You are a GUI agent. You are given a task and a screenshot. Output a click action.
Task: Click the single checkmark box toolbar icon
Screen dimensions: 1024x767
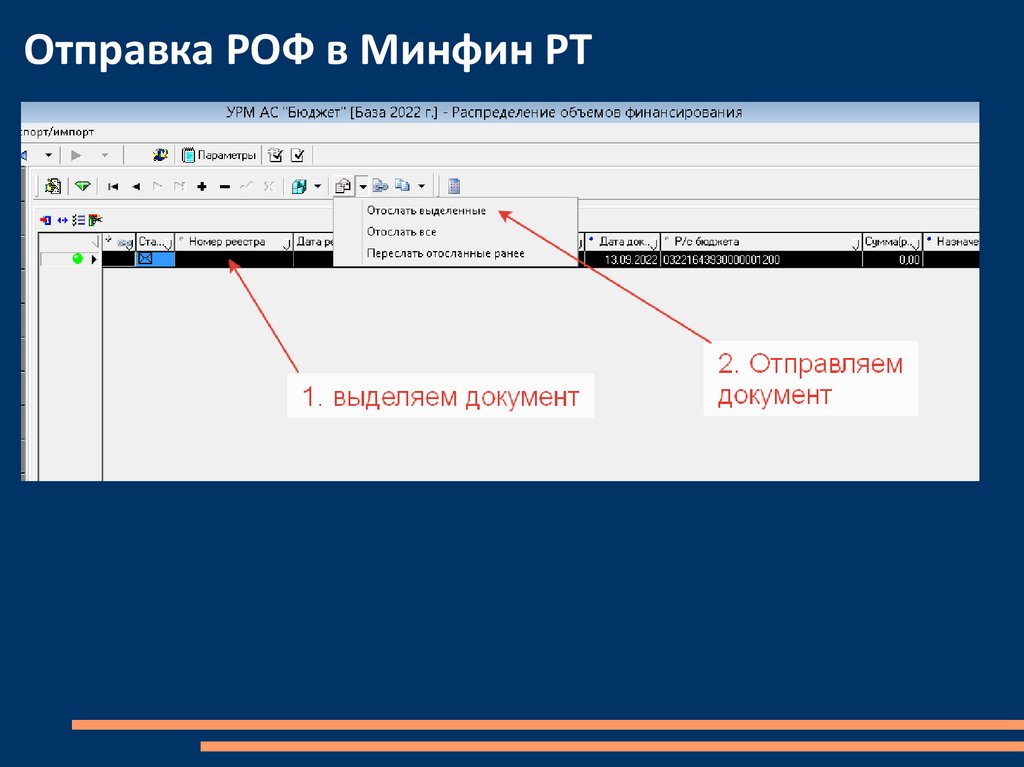(x=298, y=155)
